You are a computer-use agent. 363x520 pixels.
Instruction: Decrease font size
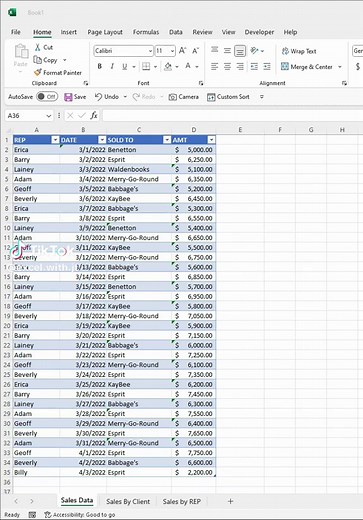click(195, 51)
